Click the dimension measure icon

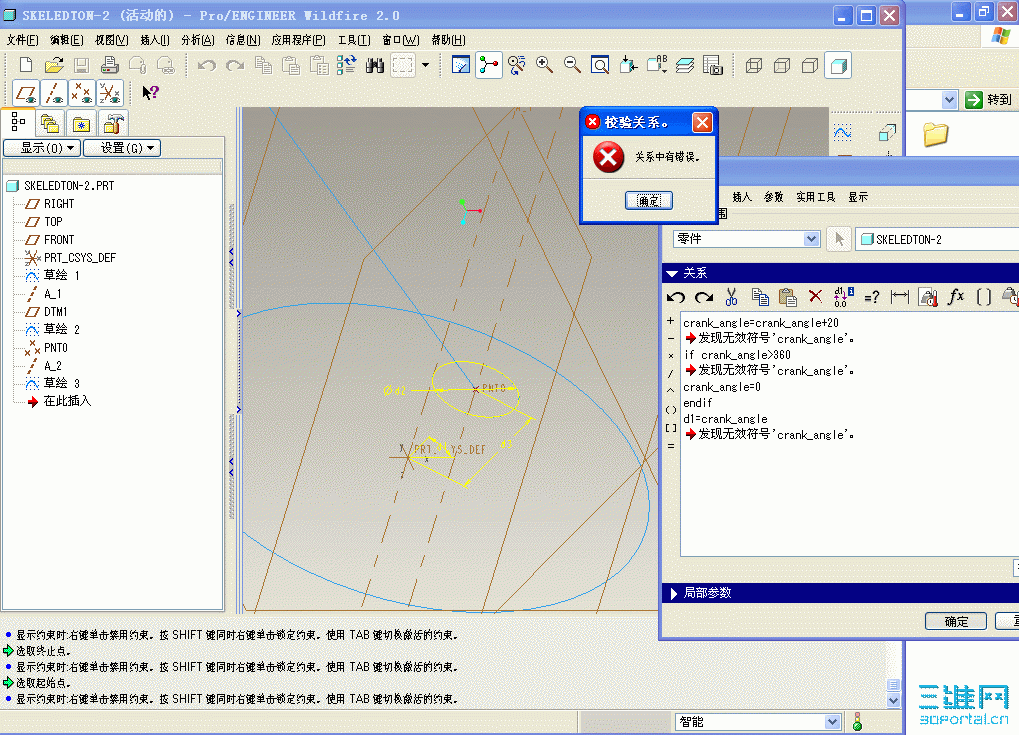(x=899, y=297)
